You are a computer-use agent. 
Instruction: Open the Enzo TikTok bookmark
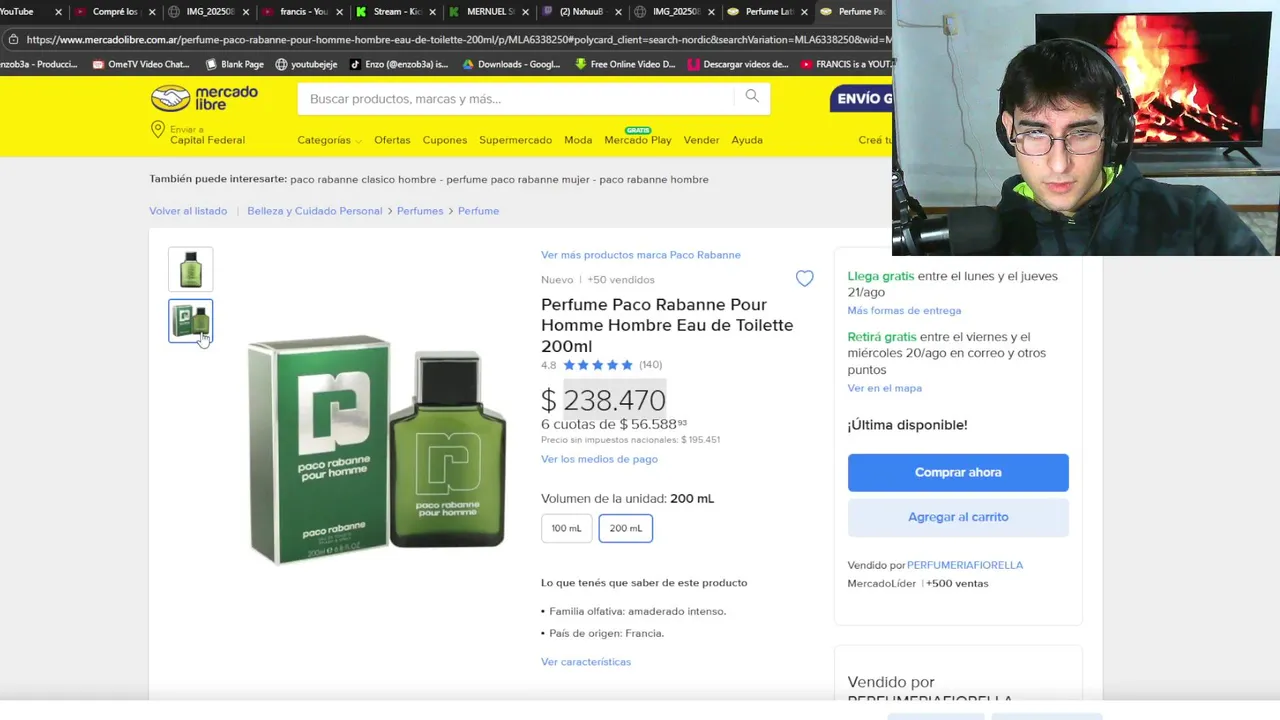398,64
